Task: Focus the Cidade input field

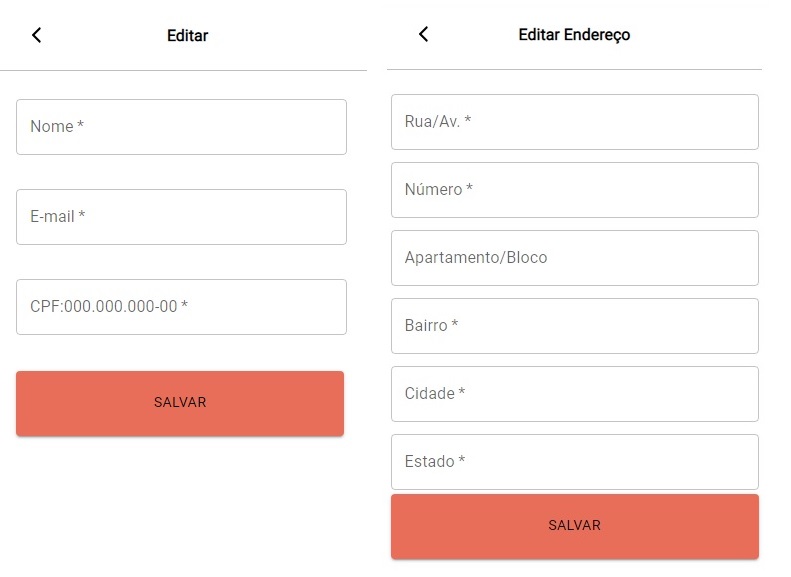Action: (x=574, y=394)
